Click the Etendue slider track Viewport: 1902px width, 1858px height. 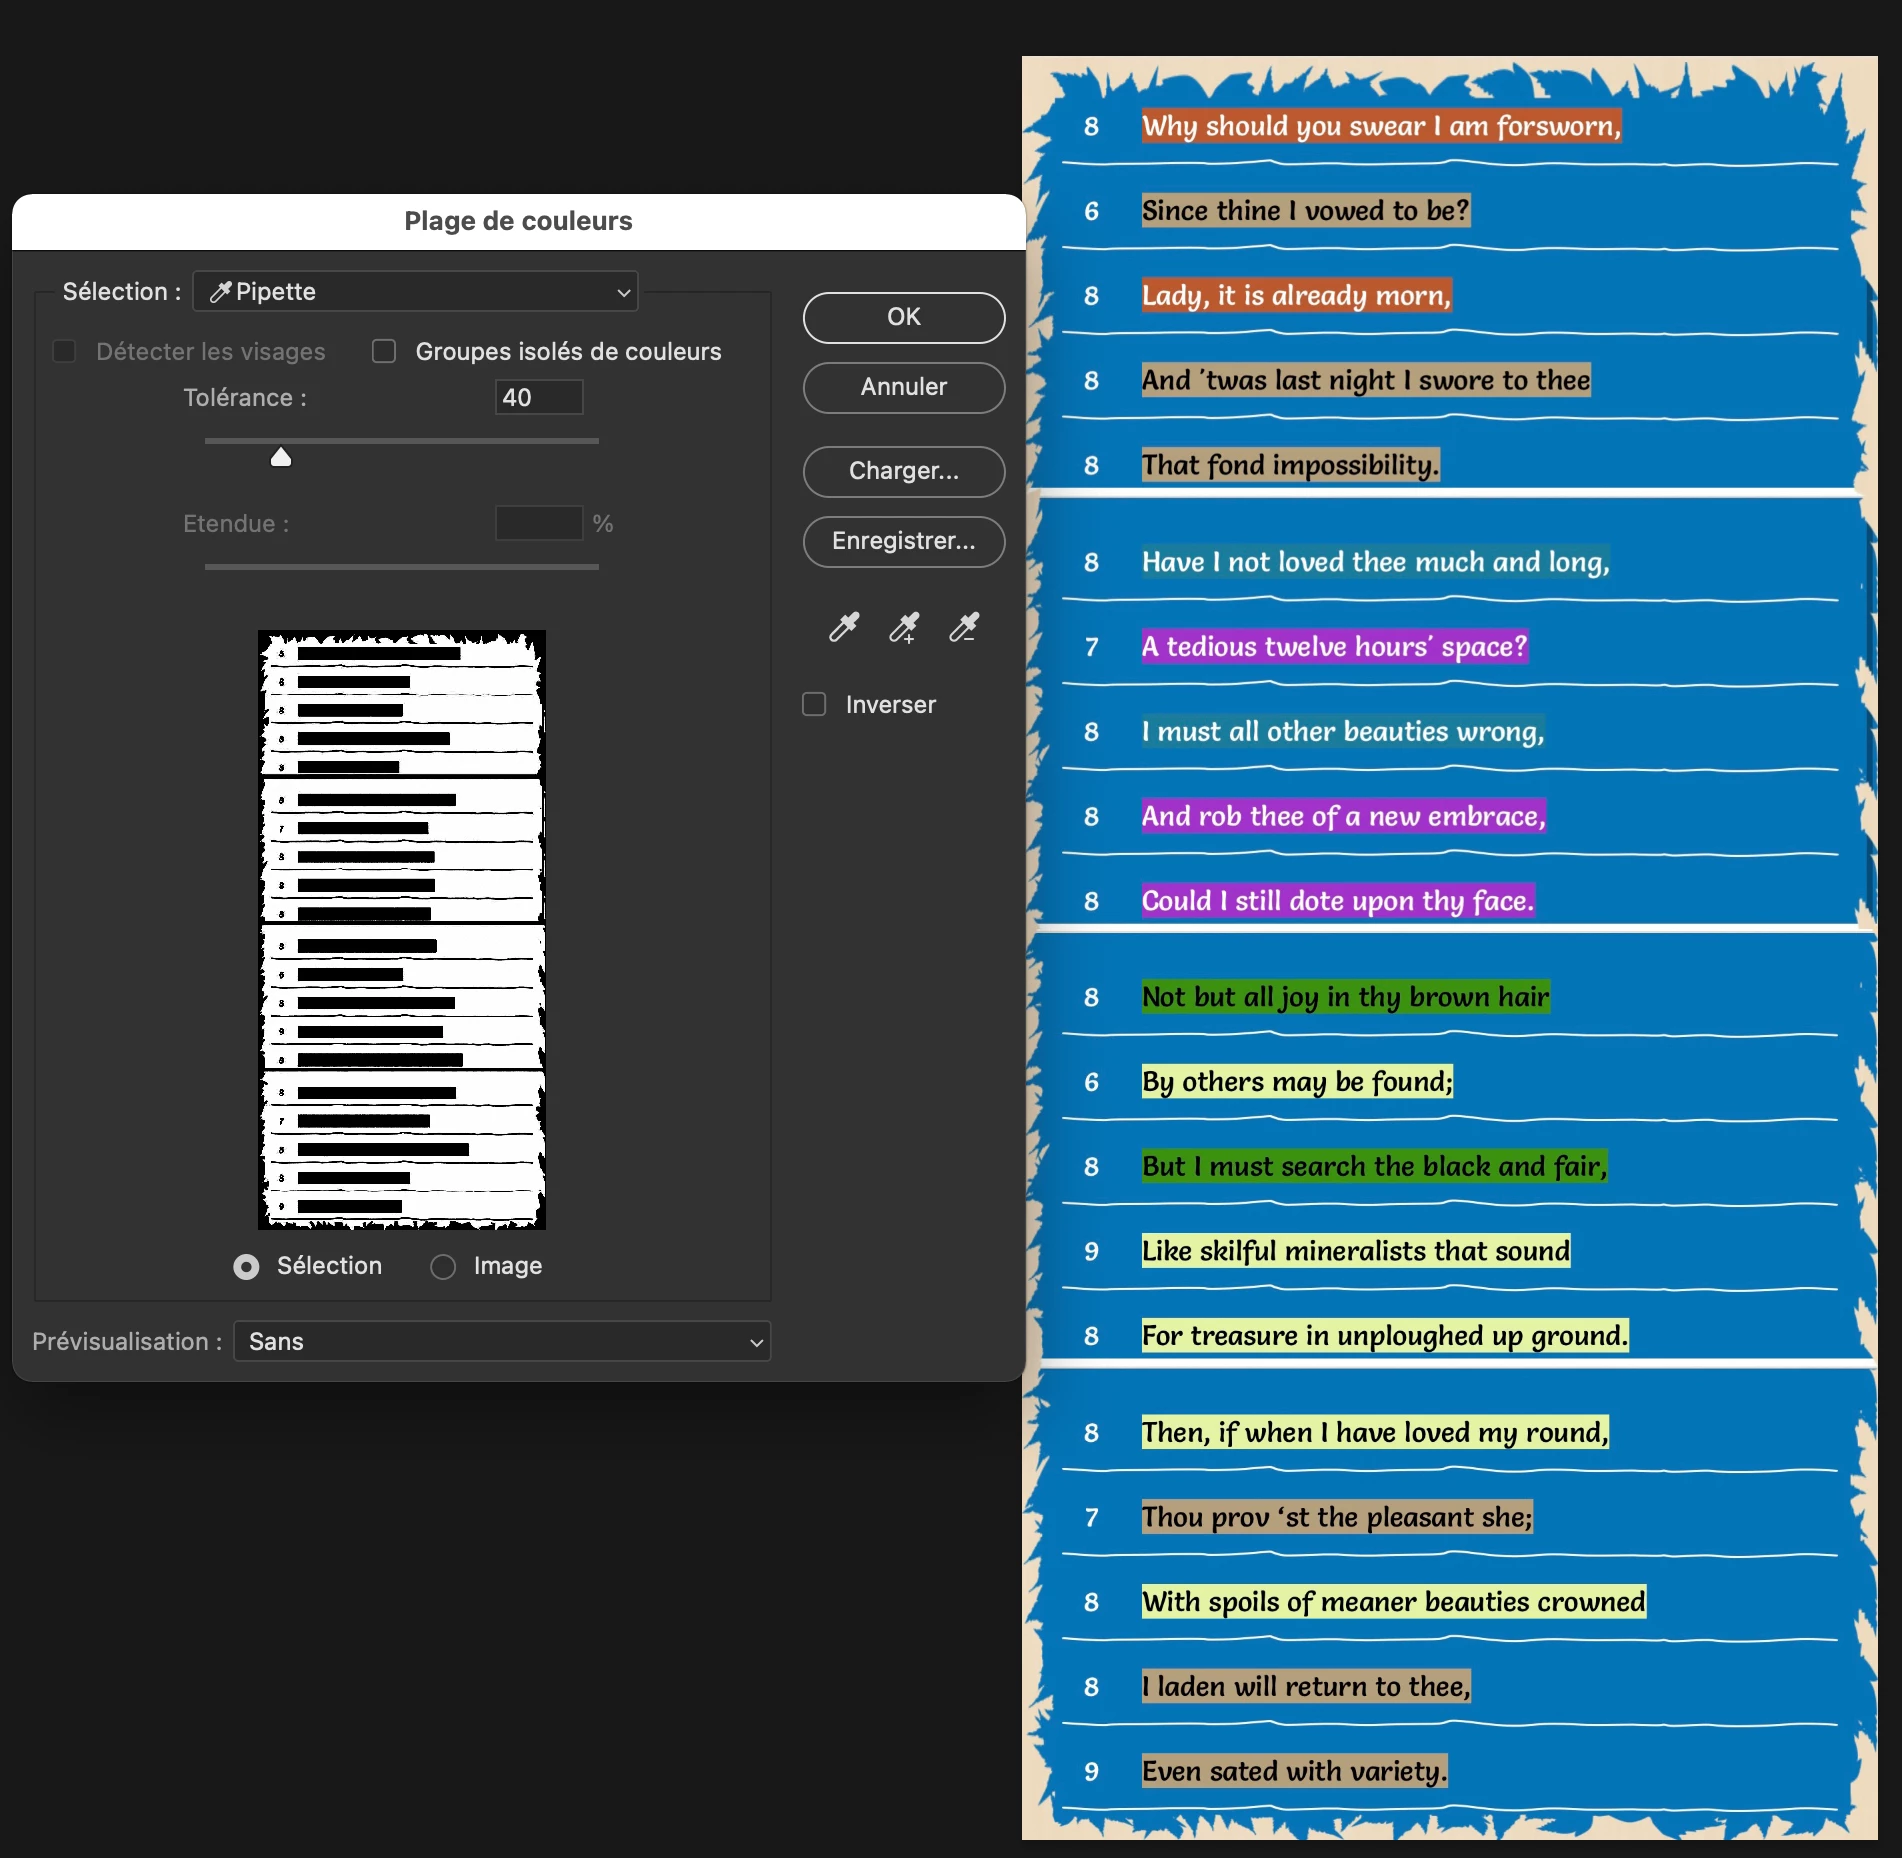coord(402,566)
